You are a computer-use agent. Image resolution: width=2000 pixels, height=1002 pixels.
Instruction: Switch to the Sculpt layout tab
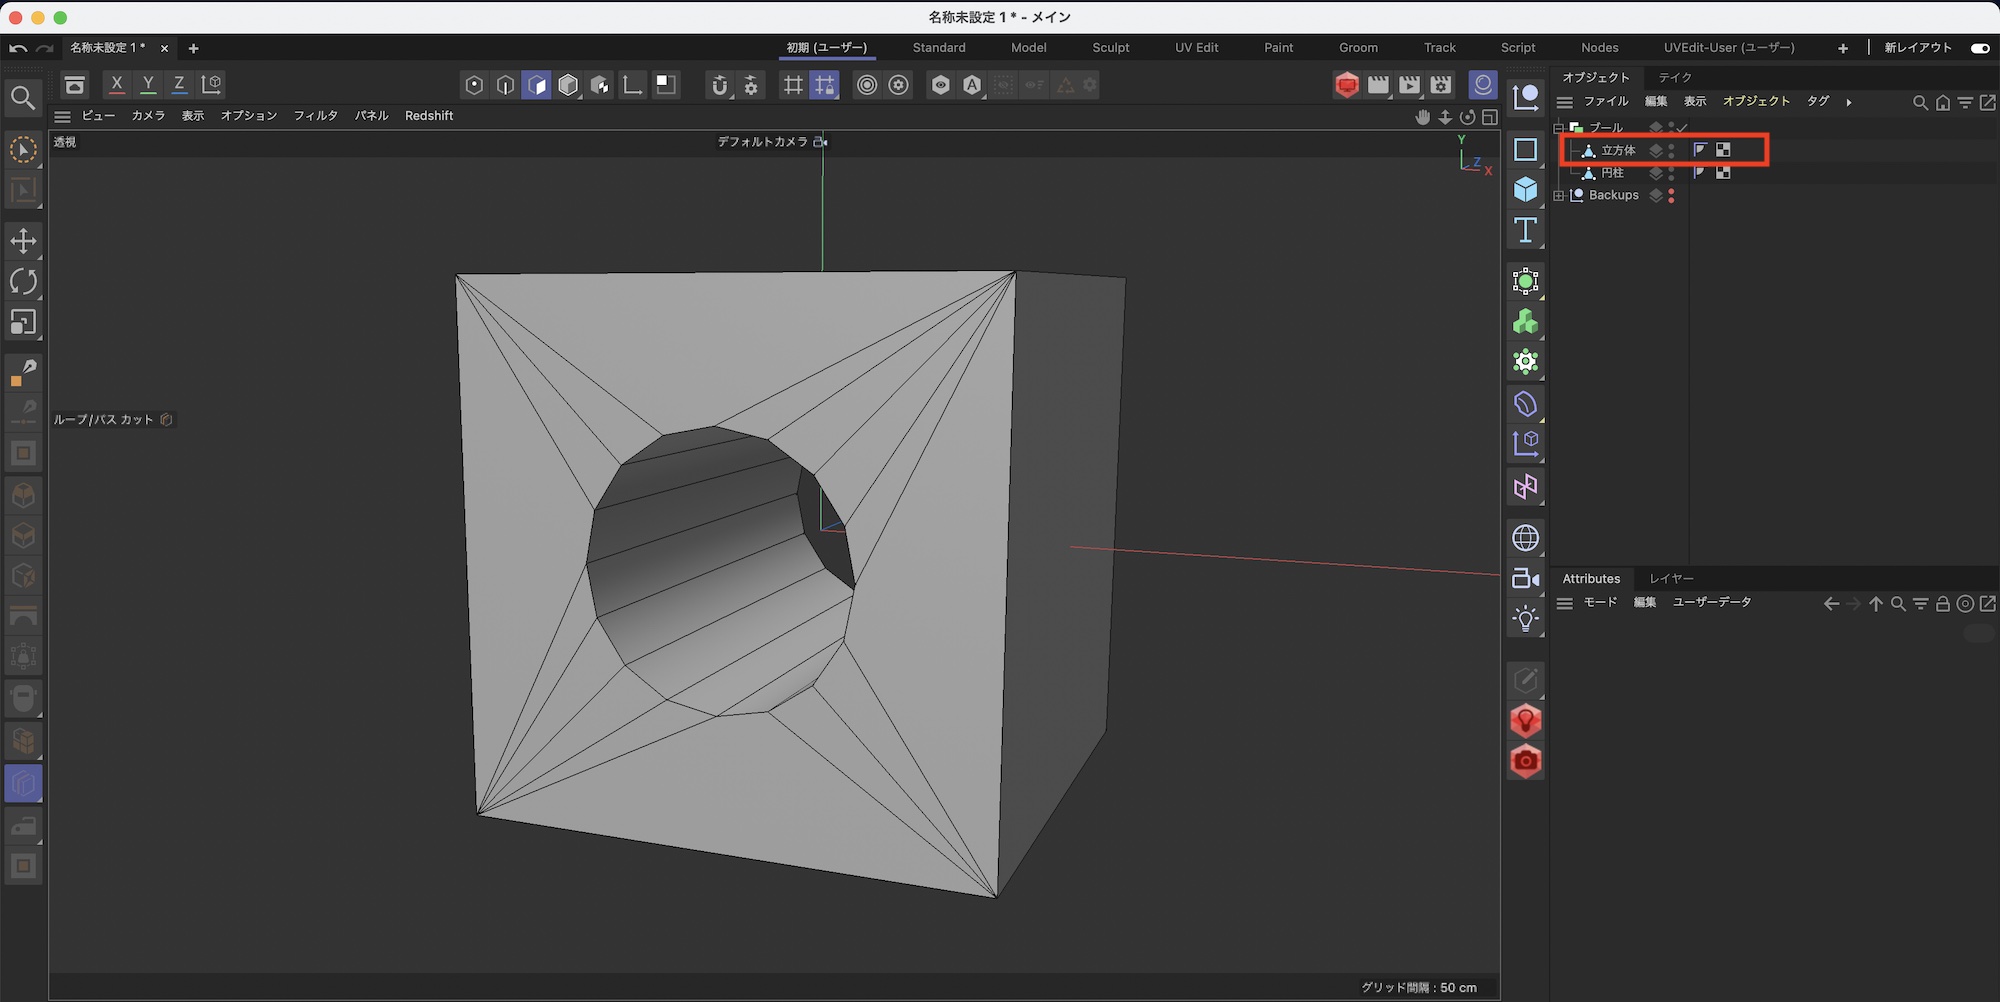1110,48
